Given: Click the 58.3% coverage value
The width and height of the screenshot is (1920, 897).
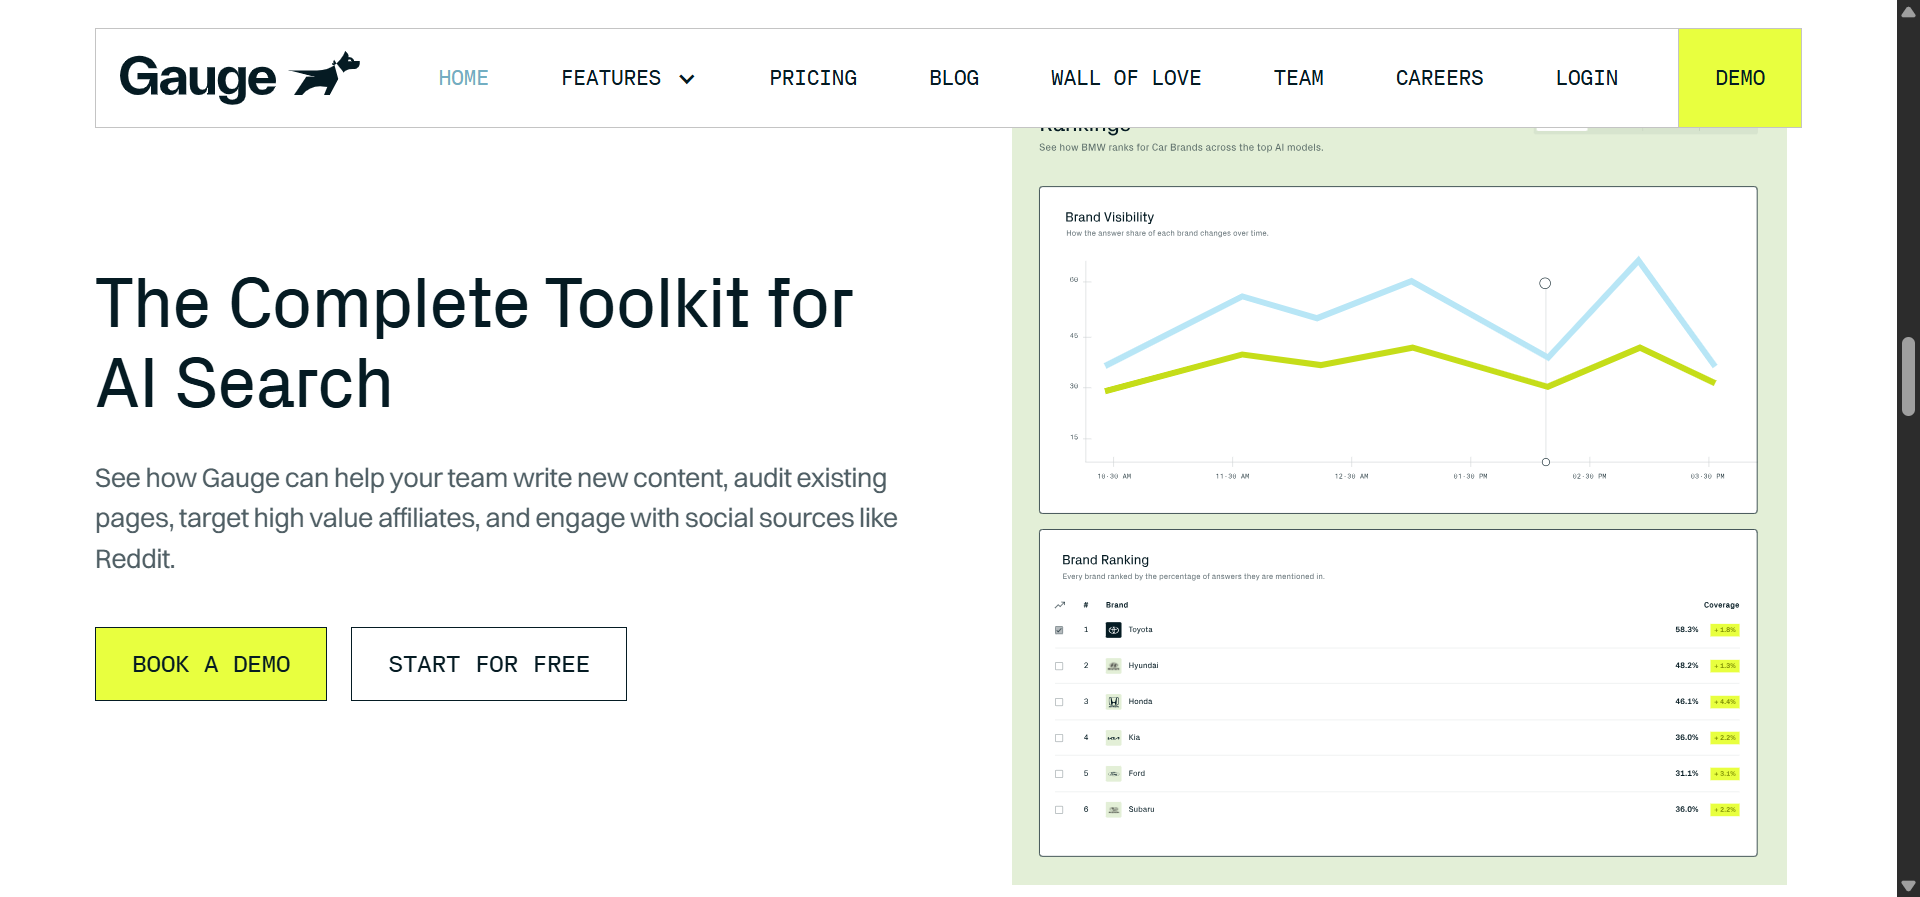Looking at the screenshot, I should [1686, 630].
